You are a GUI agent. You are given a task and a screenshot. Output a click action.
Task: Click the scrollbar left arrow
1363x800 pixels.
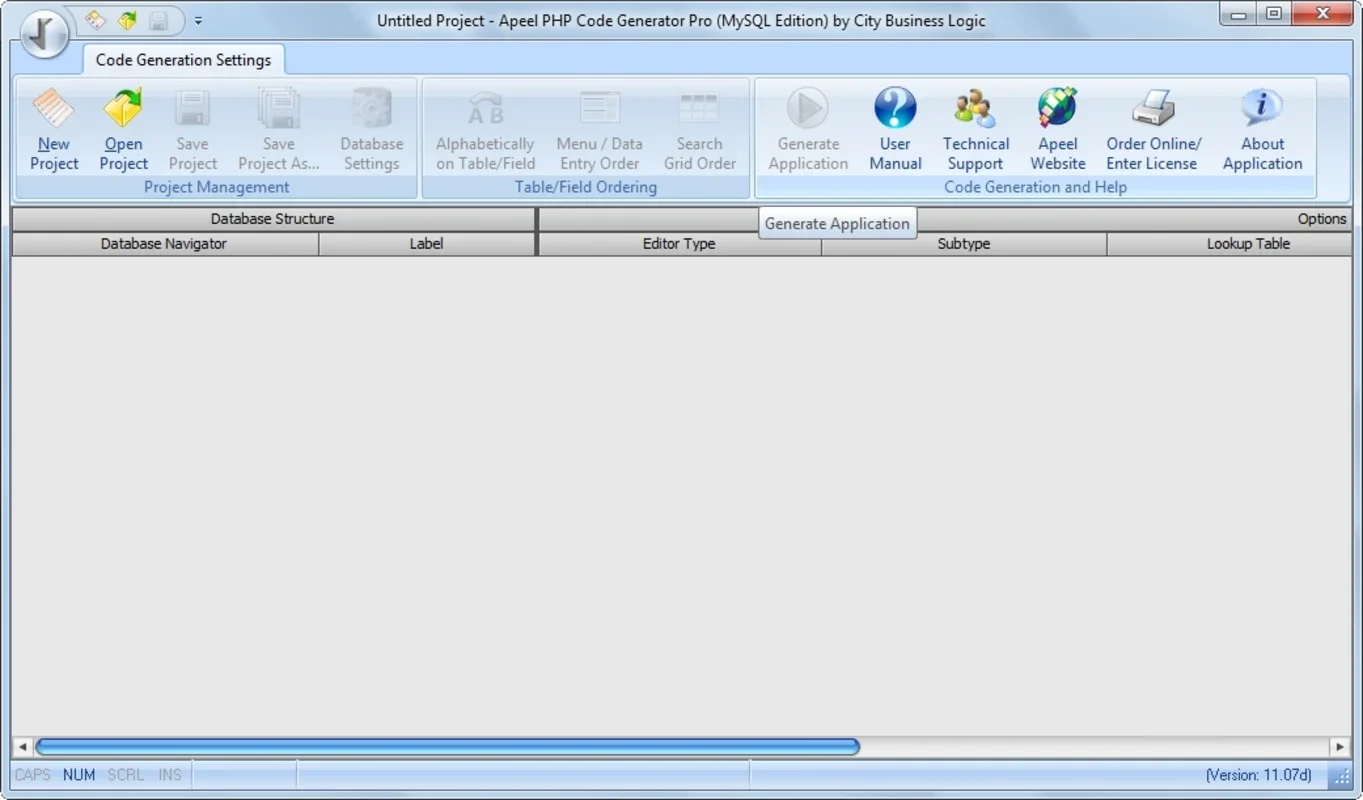coord(22,747)
